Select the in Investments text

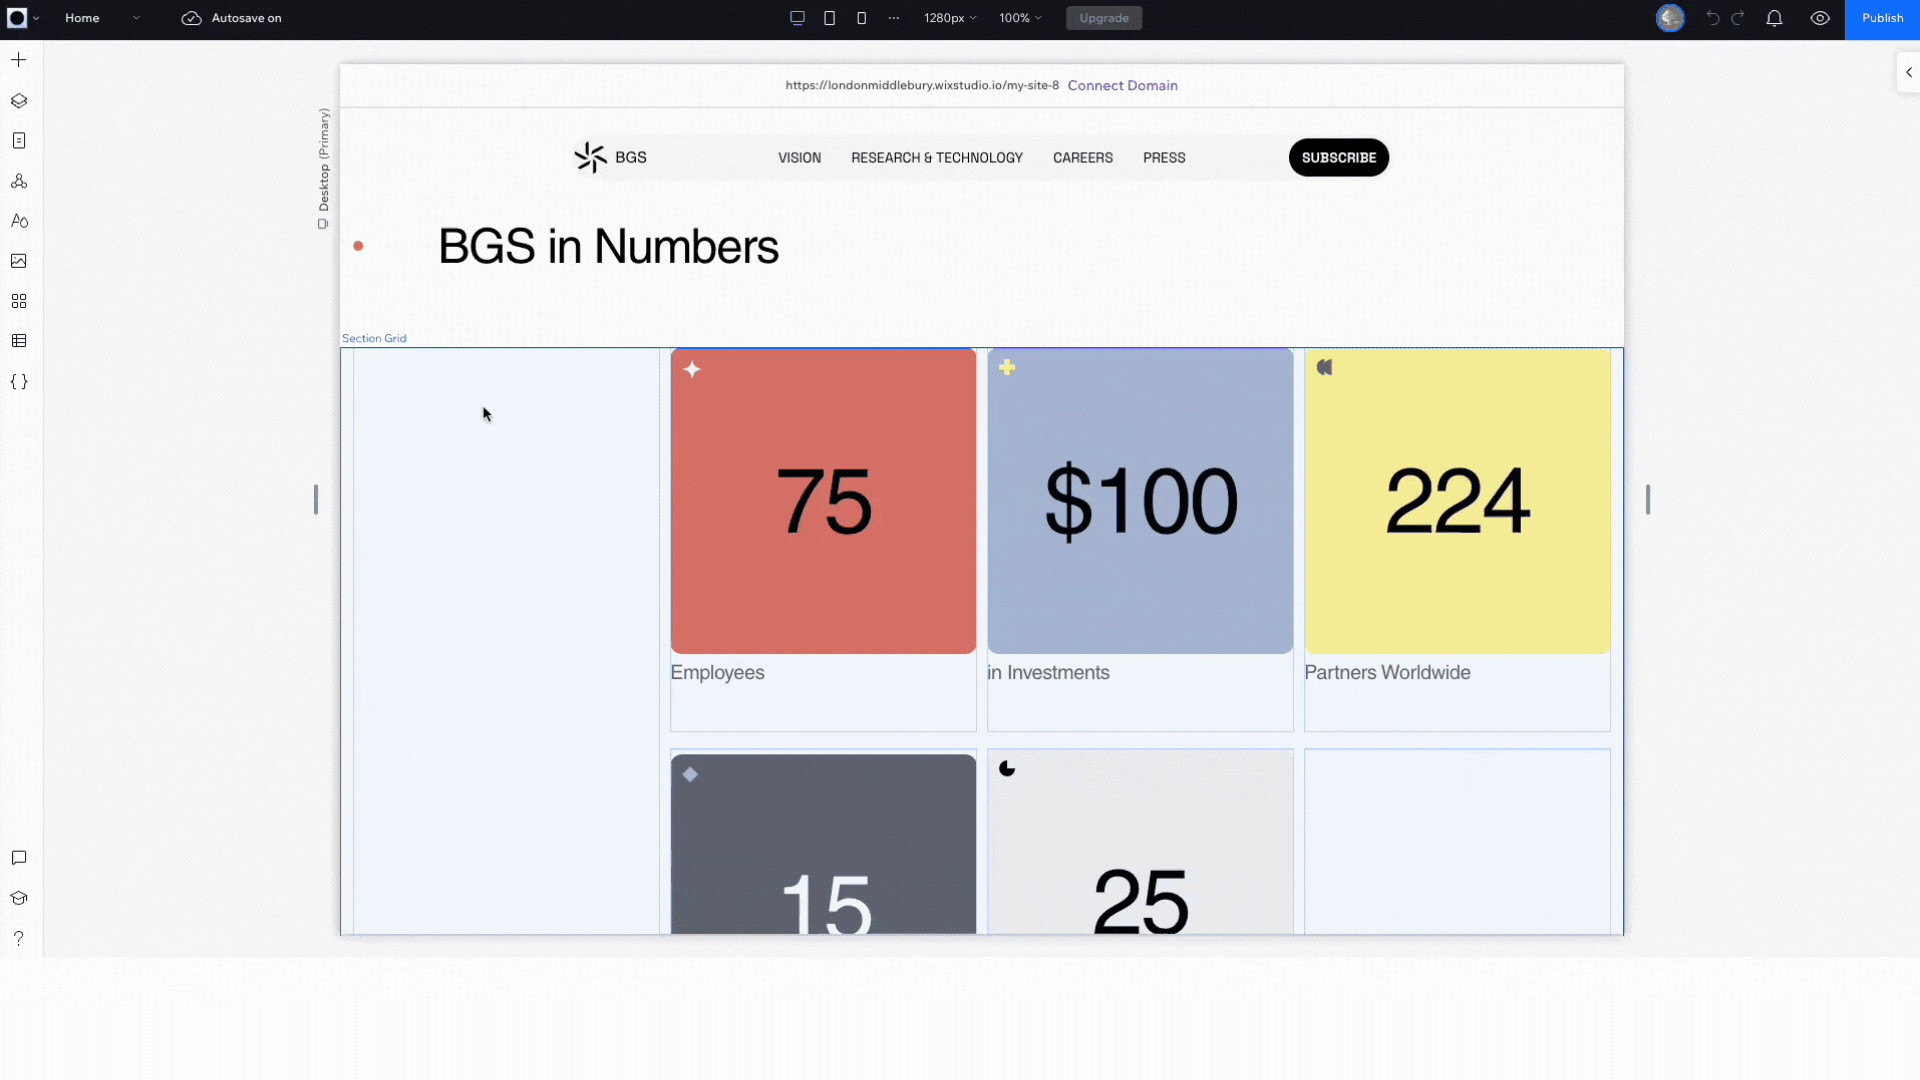pyautogui.click(x=1048, y=673)
